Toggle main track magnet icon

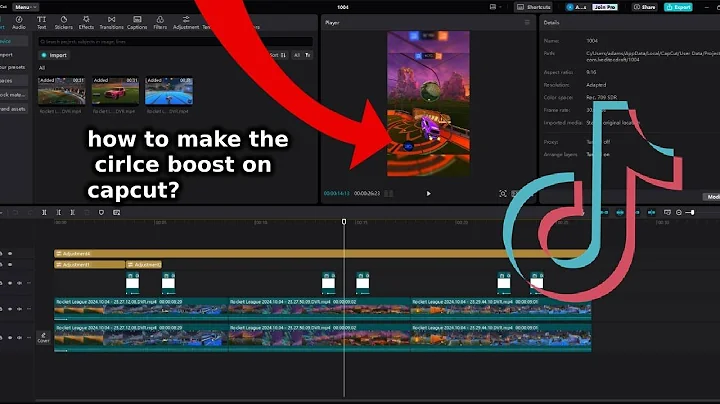coord(605,213)
